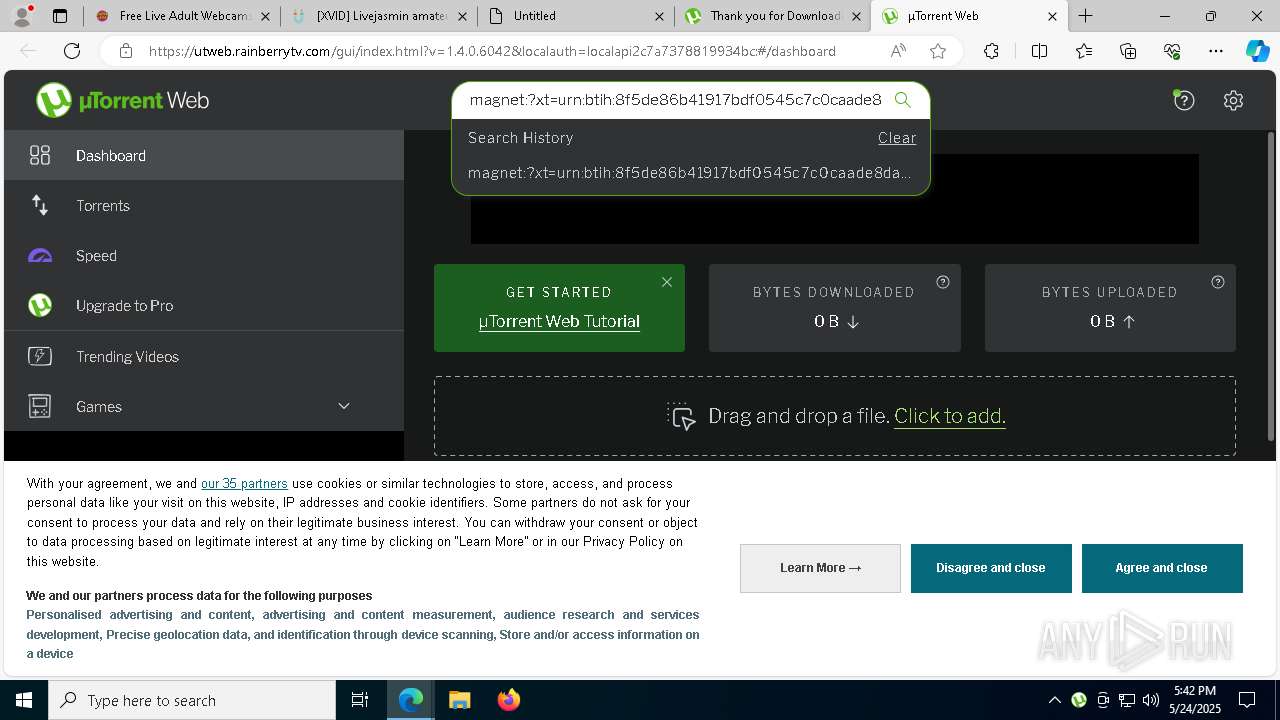Expand the Games sidebar section
Viewport: 1280px width, 720px height.
tap(344, 406)
